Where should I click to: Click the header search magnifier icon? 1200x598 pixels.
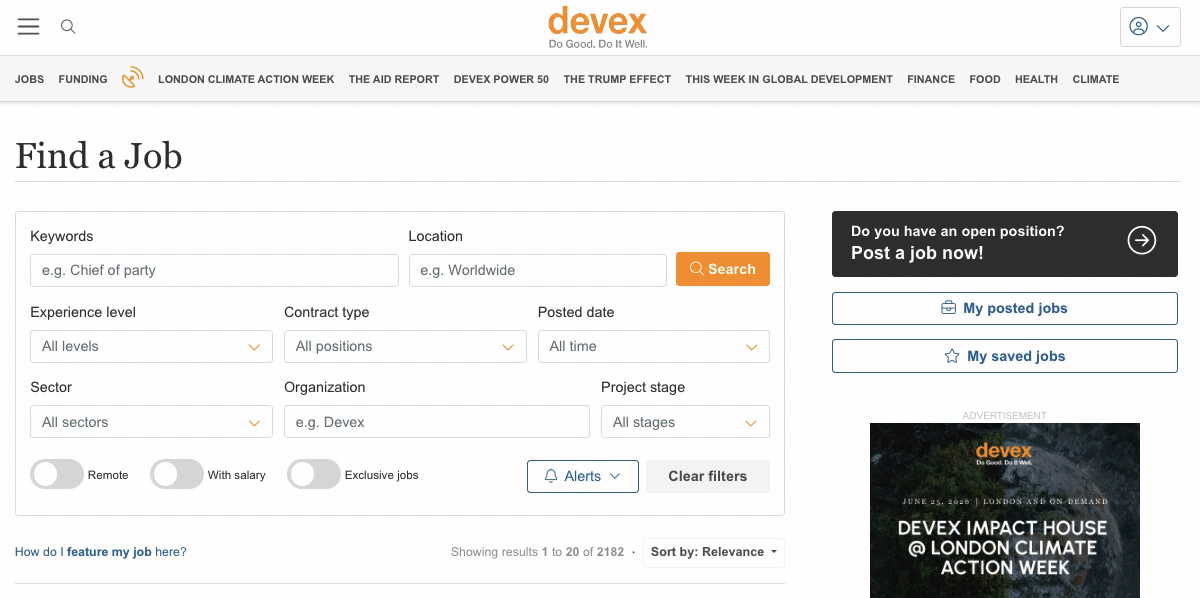pyautogui.click(x=68, y=27)
